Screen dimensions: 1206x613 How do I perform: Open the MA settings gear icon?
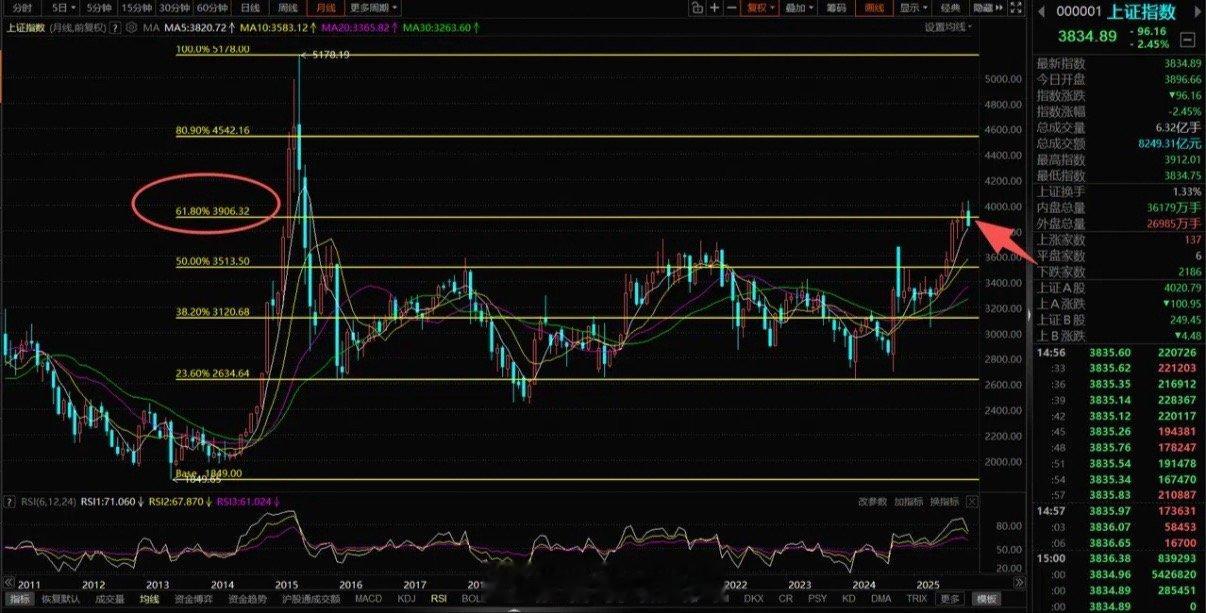point(131,27)
